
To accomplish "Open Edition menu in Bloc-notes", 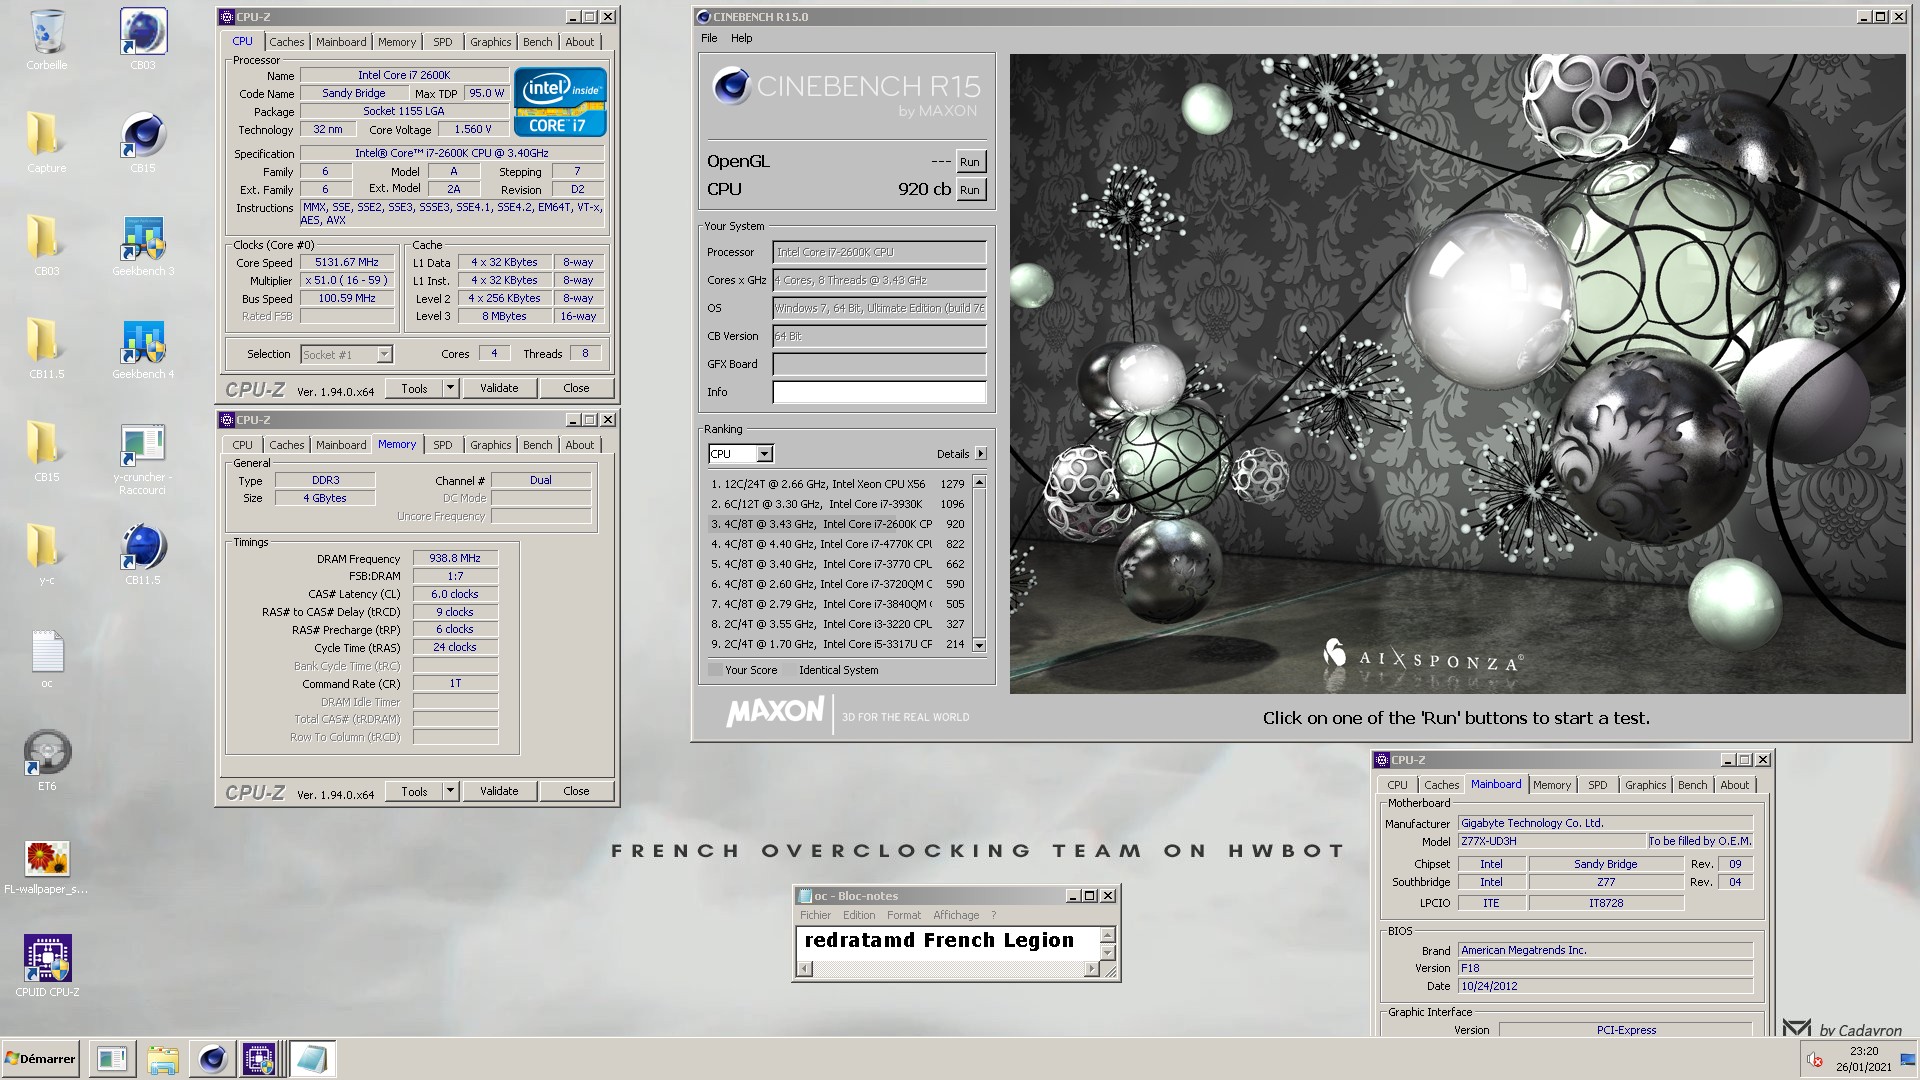I will pos(858,915).
